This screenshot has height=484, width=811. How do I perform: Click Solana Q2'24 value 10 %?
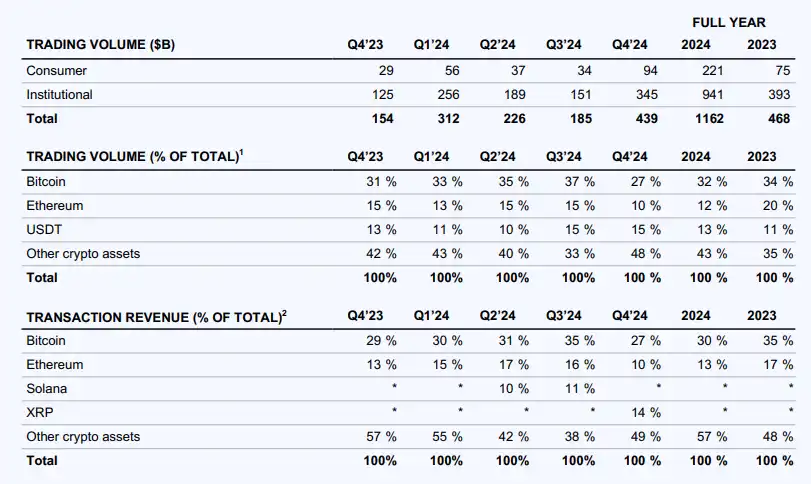click(x=511, y=388)
